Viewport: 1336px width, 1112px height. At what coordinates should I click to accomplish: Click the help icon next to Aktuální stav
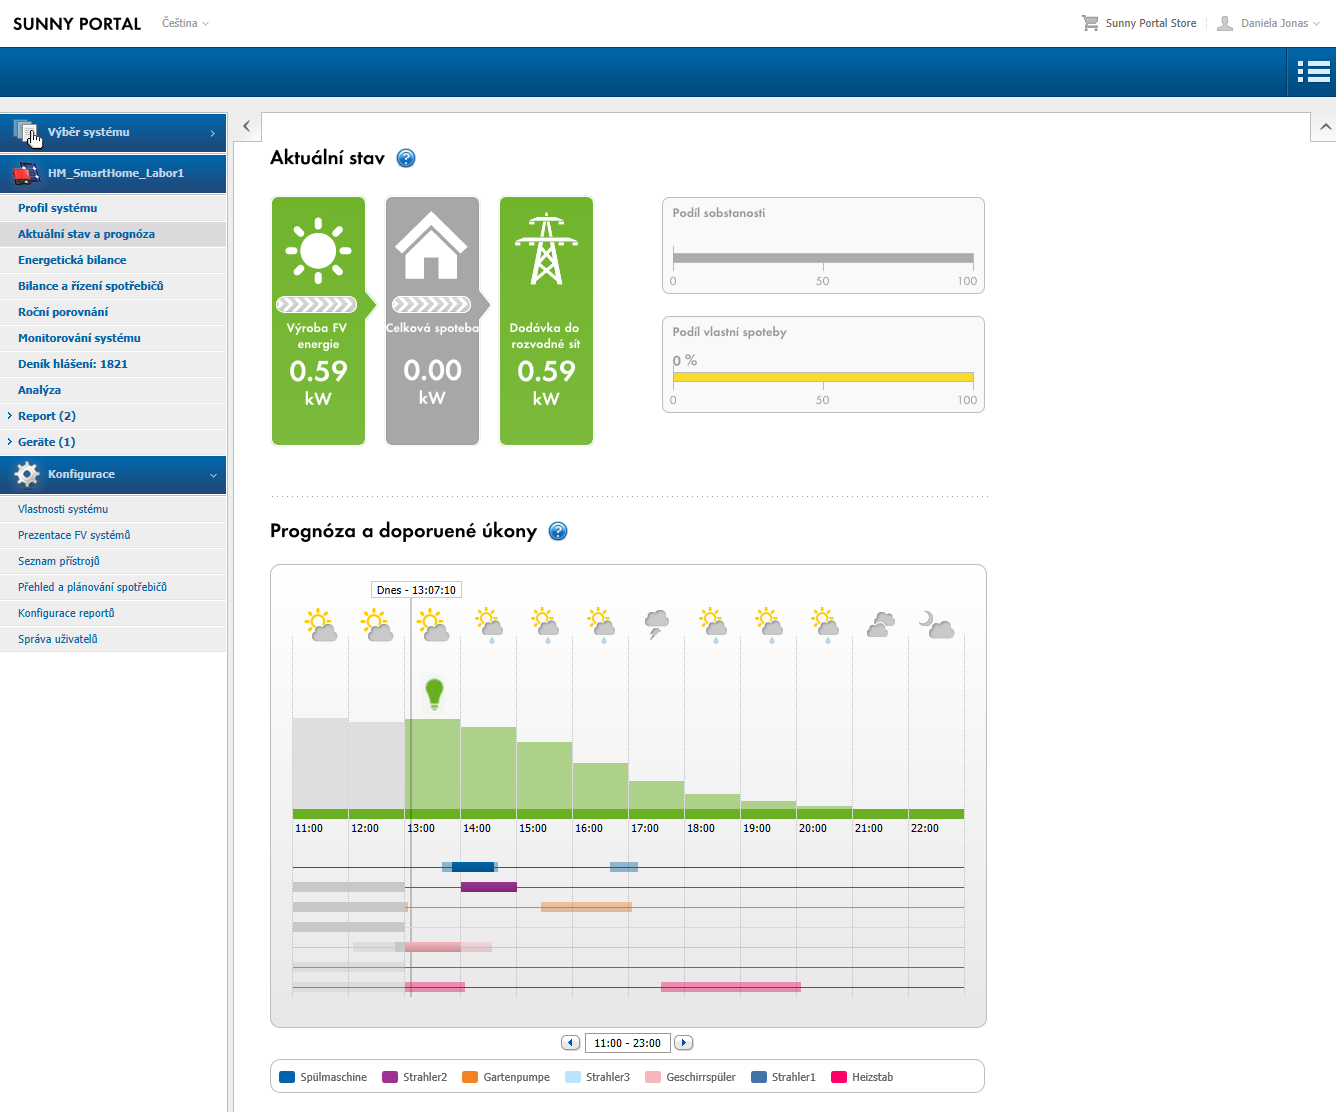point(406,158)
